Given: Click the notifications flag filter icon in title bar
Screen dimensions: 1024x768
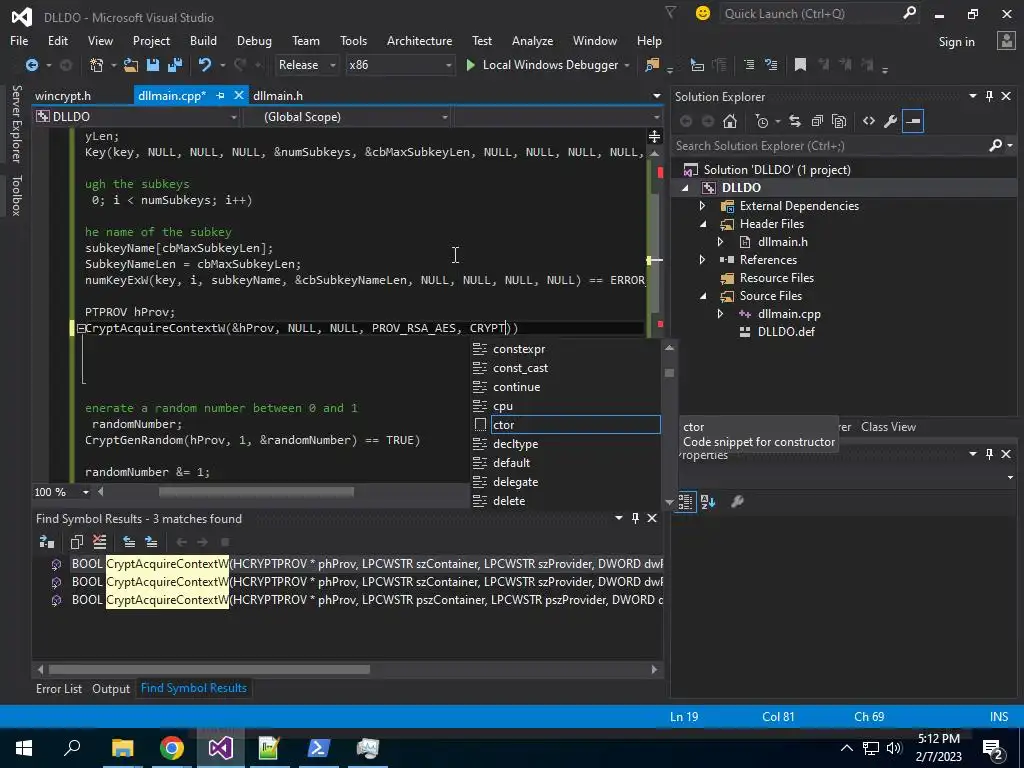Looking at the screenshot, I should point(671,12).
